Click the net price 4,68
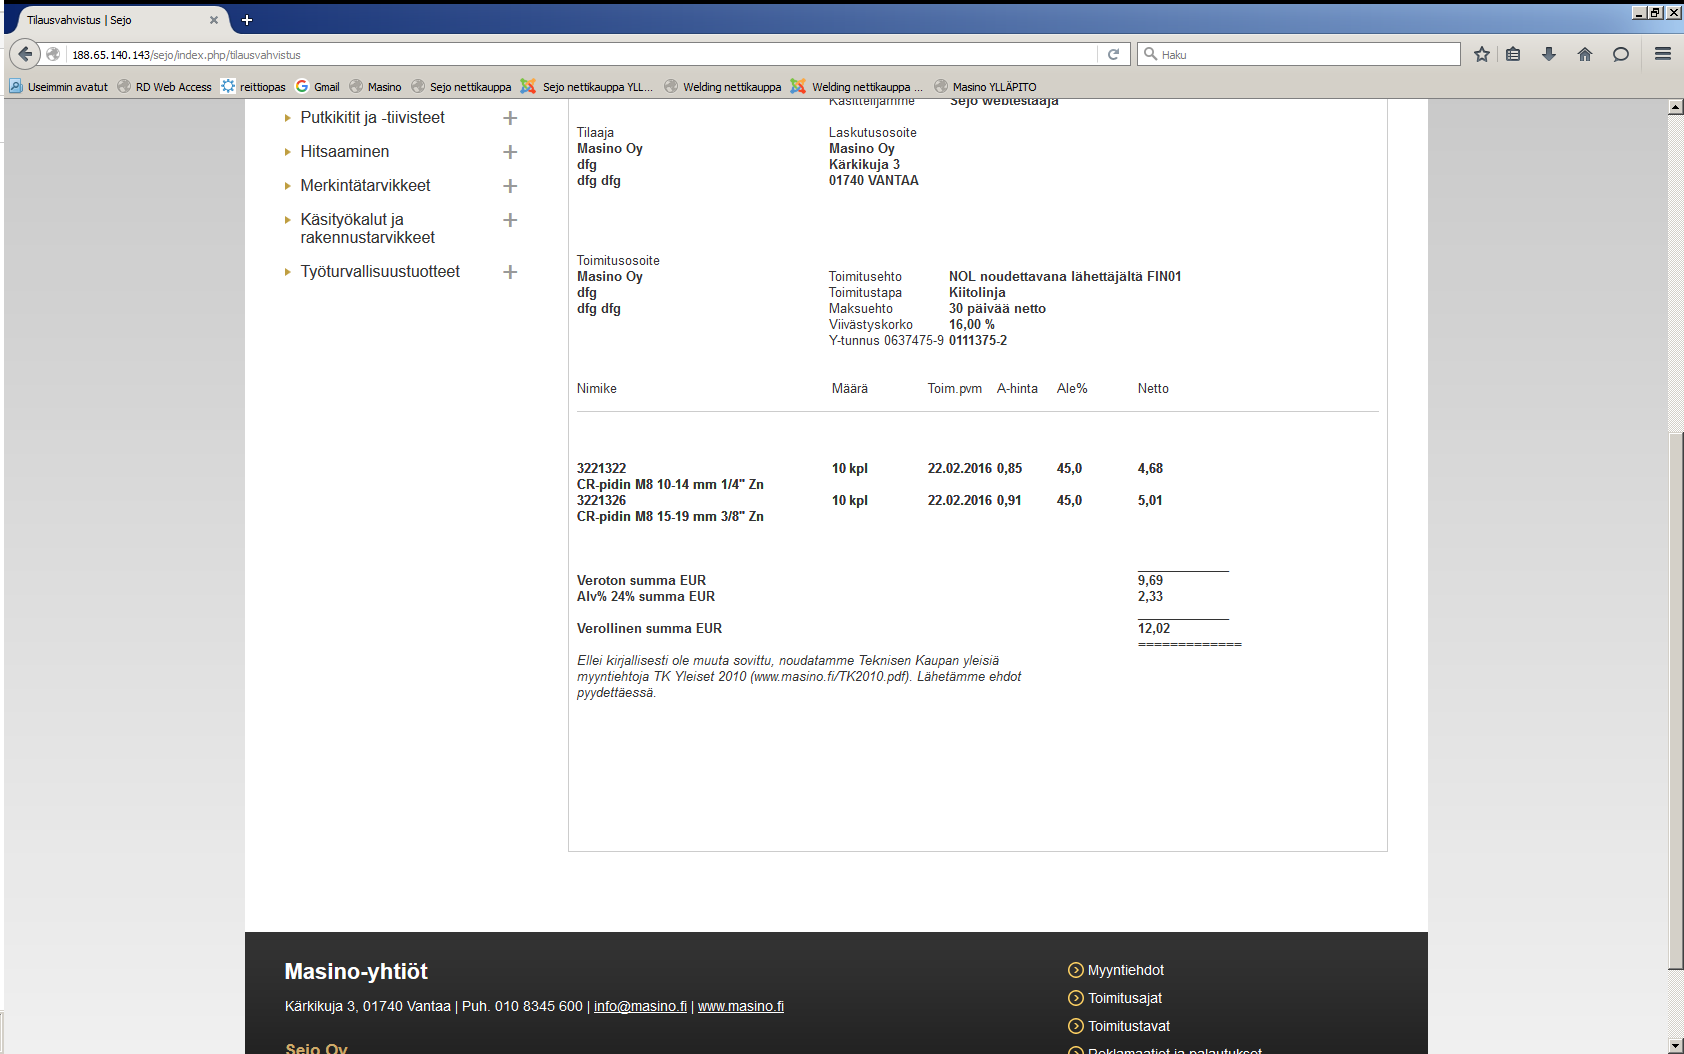 1150,468
